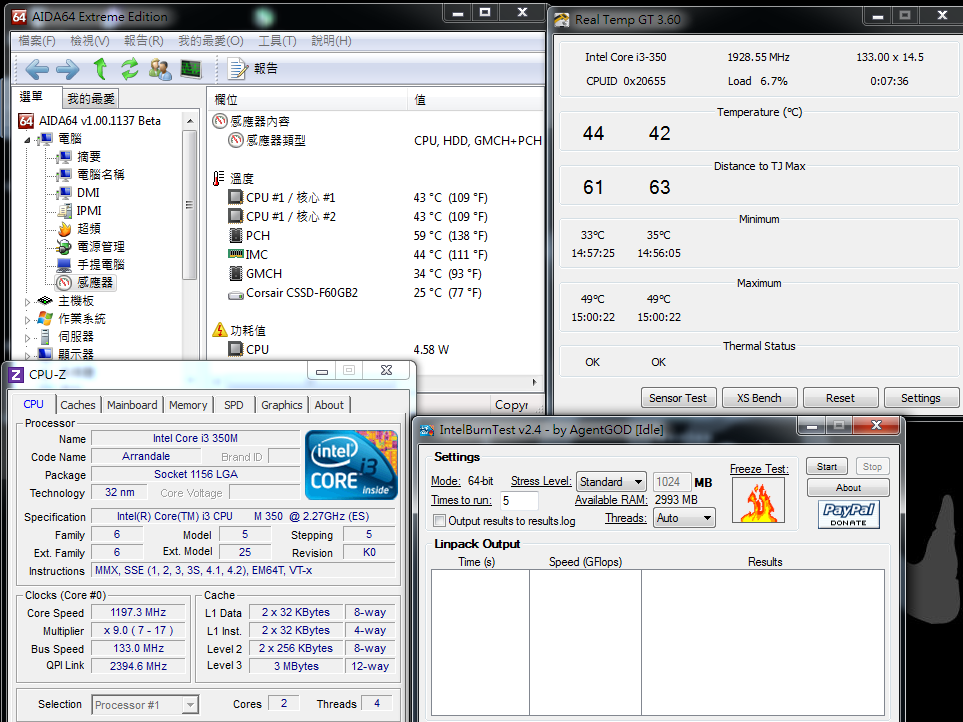Go up one level with green up arrow

(100, 69)
